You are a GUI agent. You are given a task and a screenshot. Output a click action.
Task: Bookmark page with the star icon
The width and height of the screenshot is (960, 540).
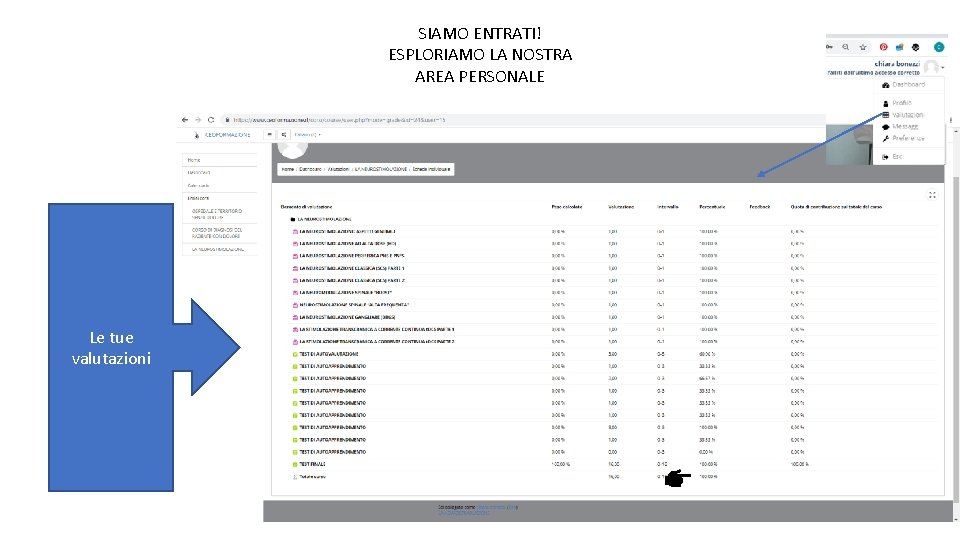863,47
